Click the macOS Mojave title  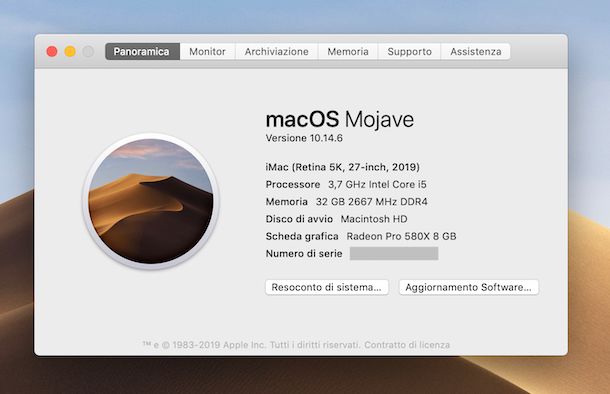pos(340,119)
